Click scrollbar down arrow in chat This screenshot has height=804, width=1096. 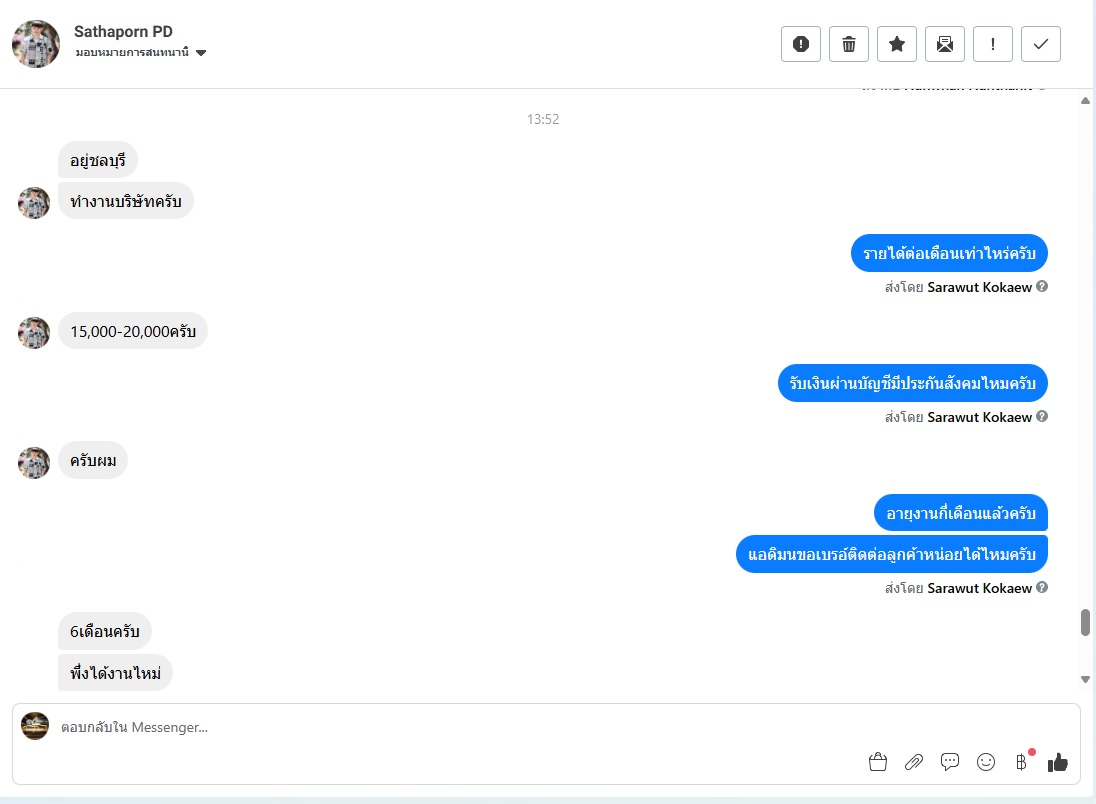tap(1085, 679)
